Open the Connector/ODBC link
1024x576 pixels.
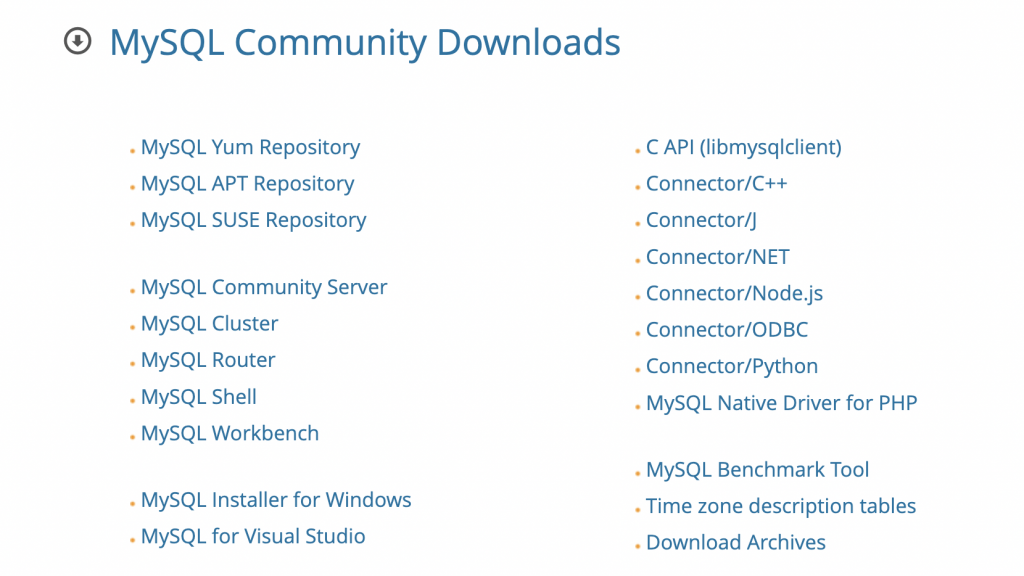coord(726,330)
